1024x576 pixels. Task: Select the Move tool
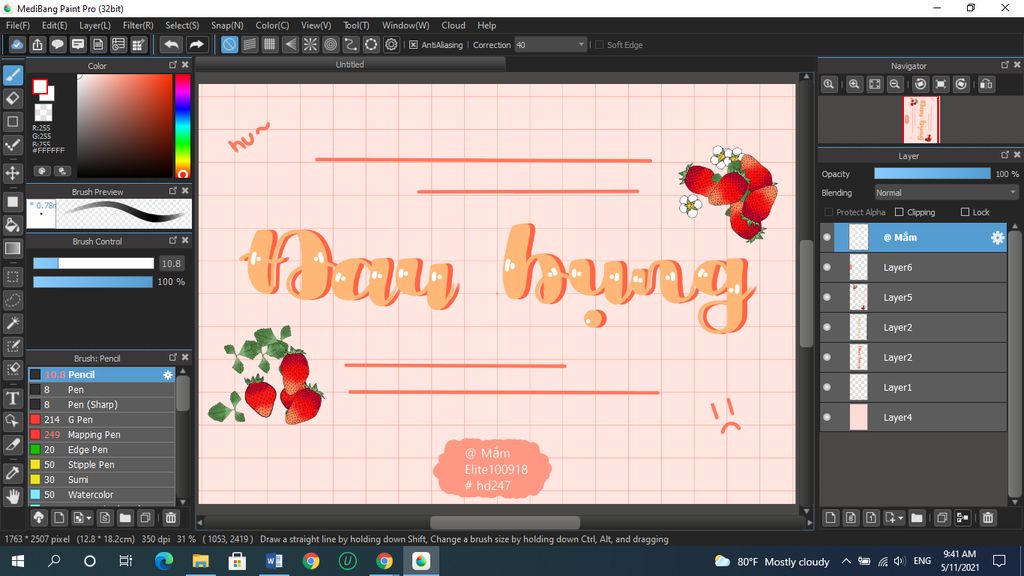[x=12, y=173]
